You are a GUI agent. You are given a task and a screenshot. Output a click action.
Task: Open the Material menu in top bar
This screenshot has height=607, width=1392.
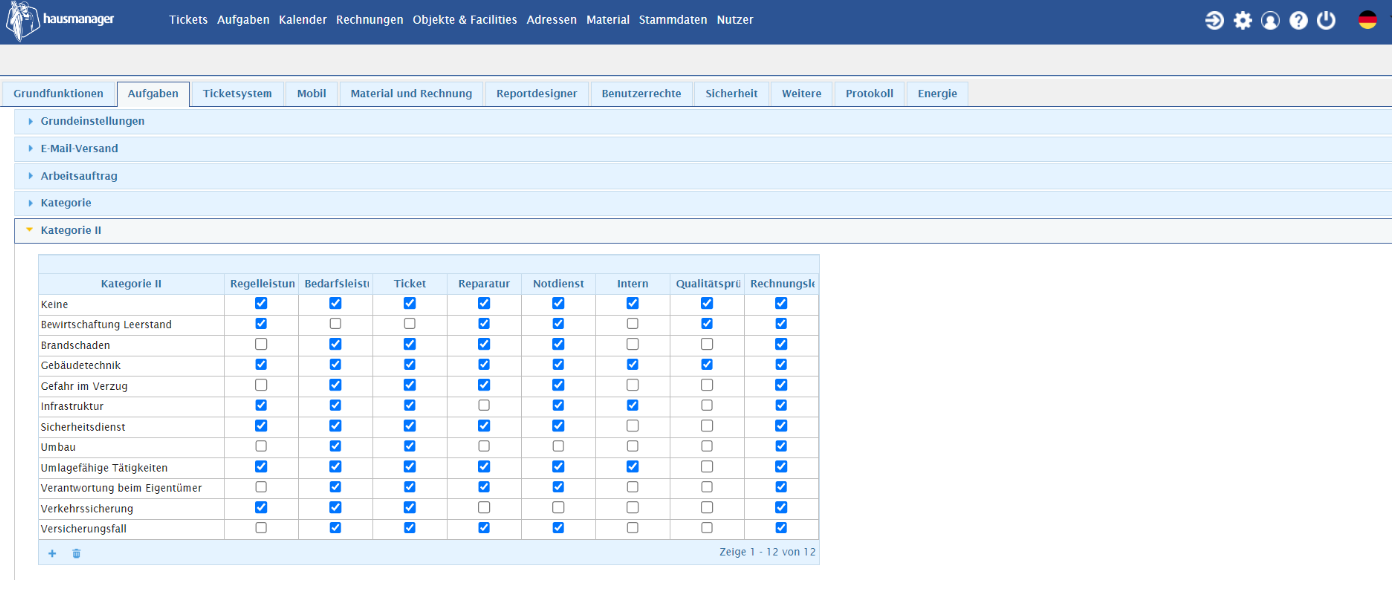coord(608,20)
